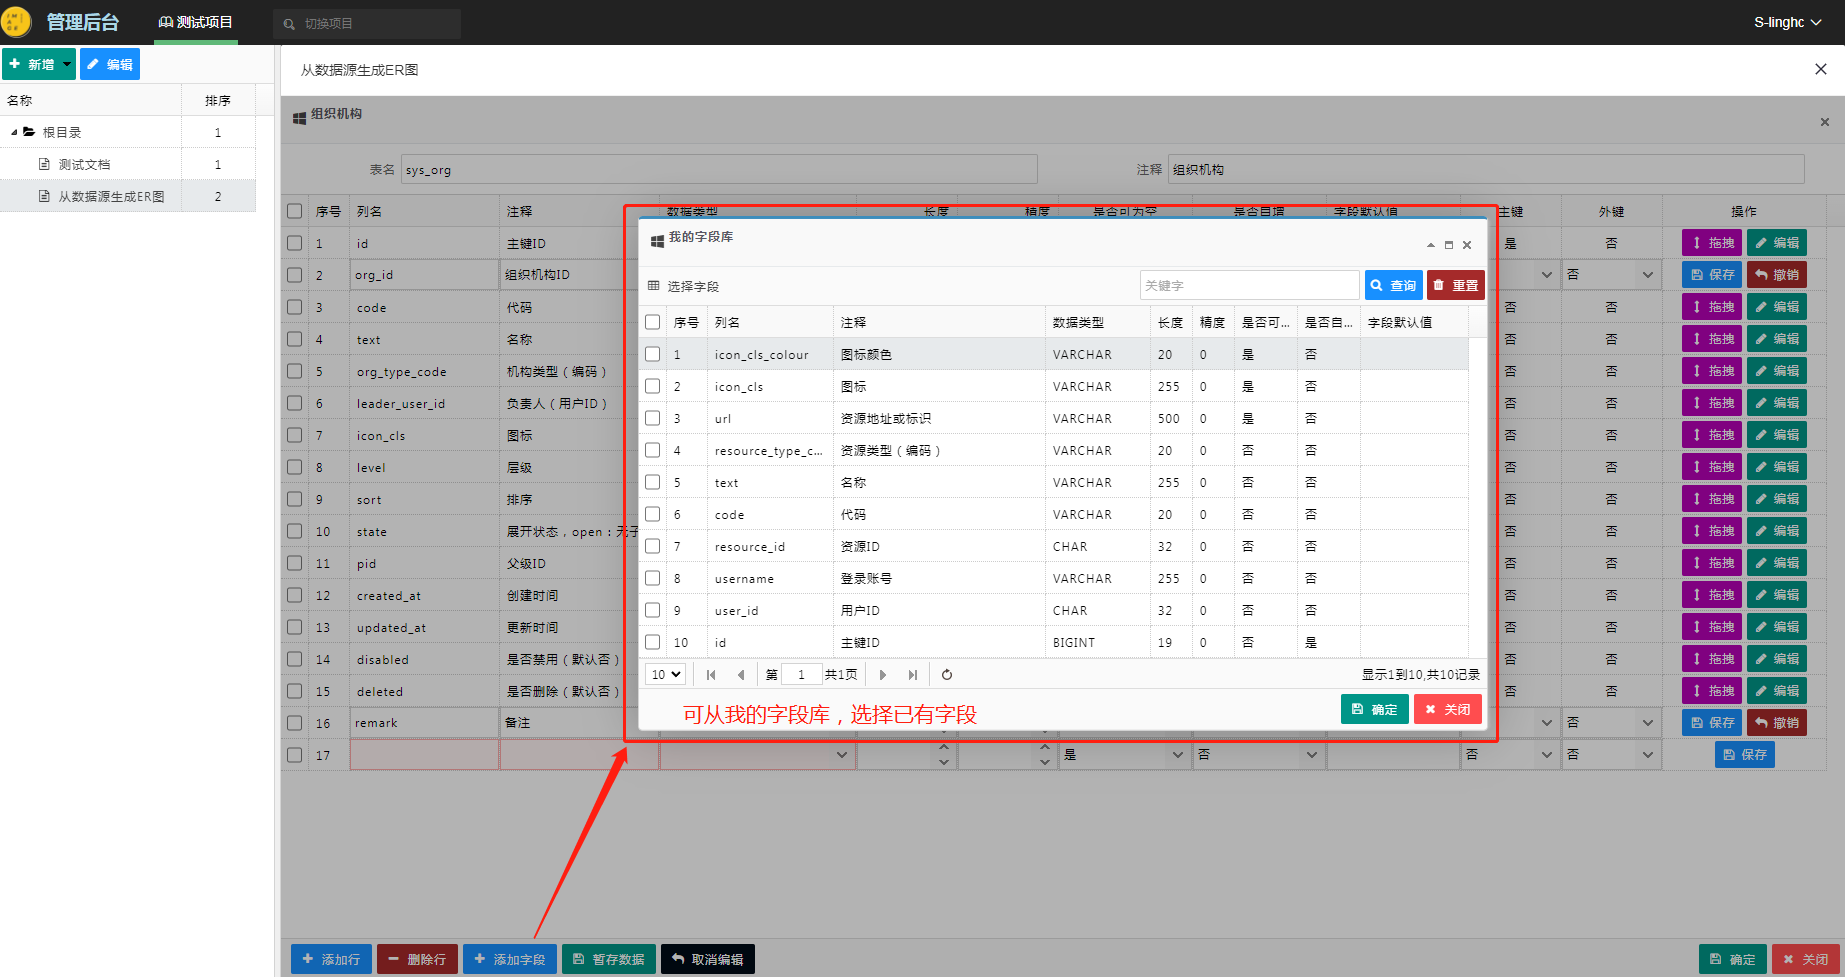The width and height of the screenshot is (1845, 977).
Task: Collapse the root directory tree node
Action: (x=14, y=132)
